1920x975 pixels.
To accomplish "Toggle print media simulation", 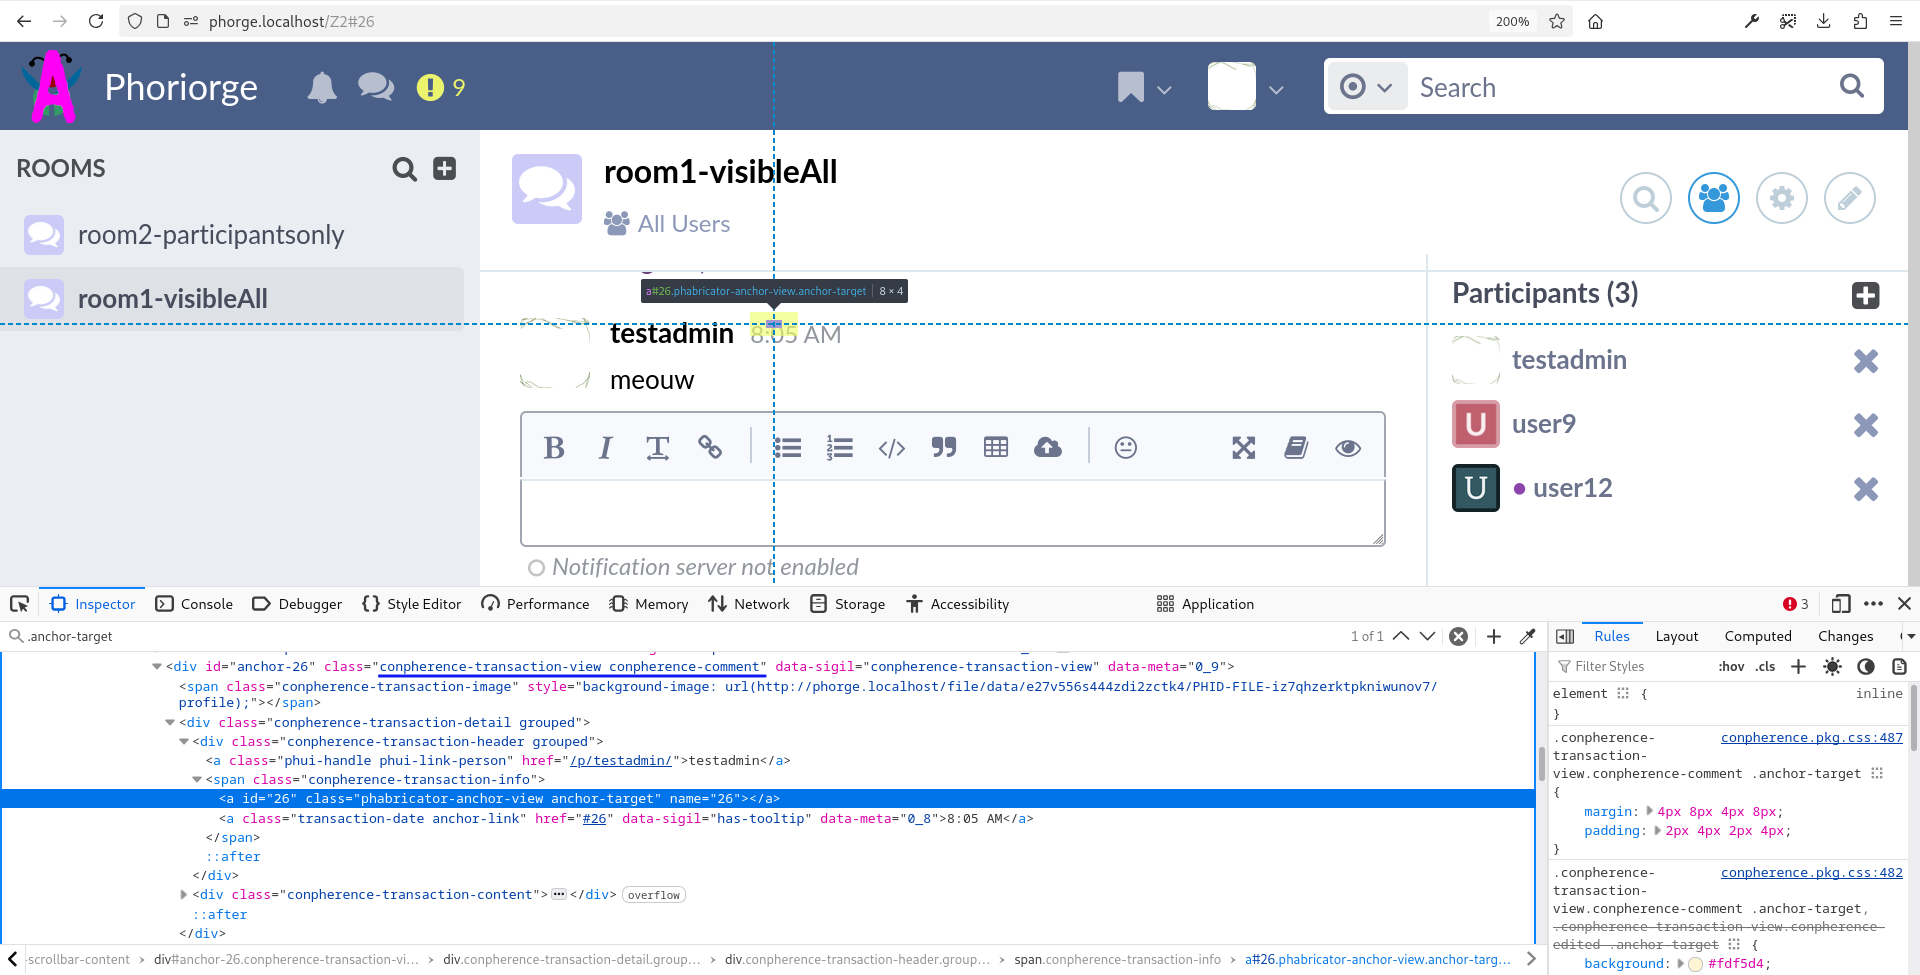I will (x=1899, y=666).
